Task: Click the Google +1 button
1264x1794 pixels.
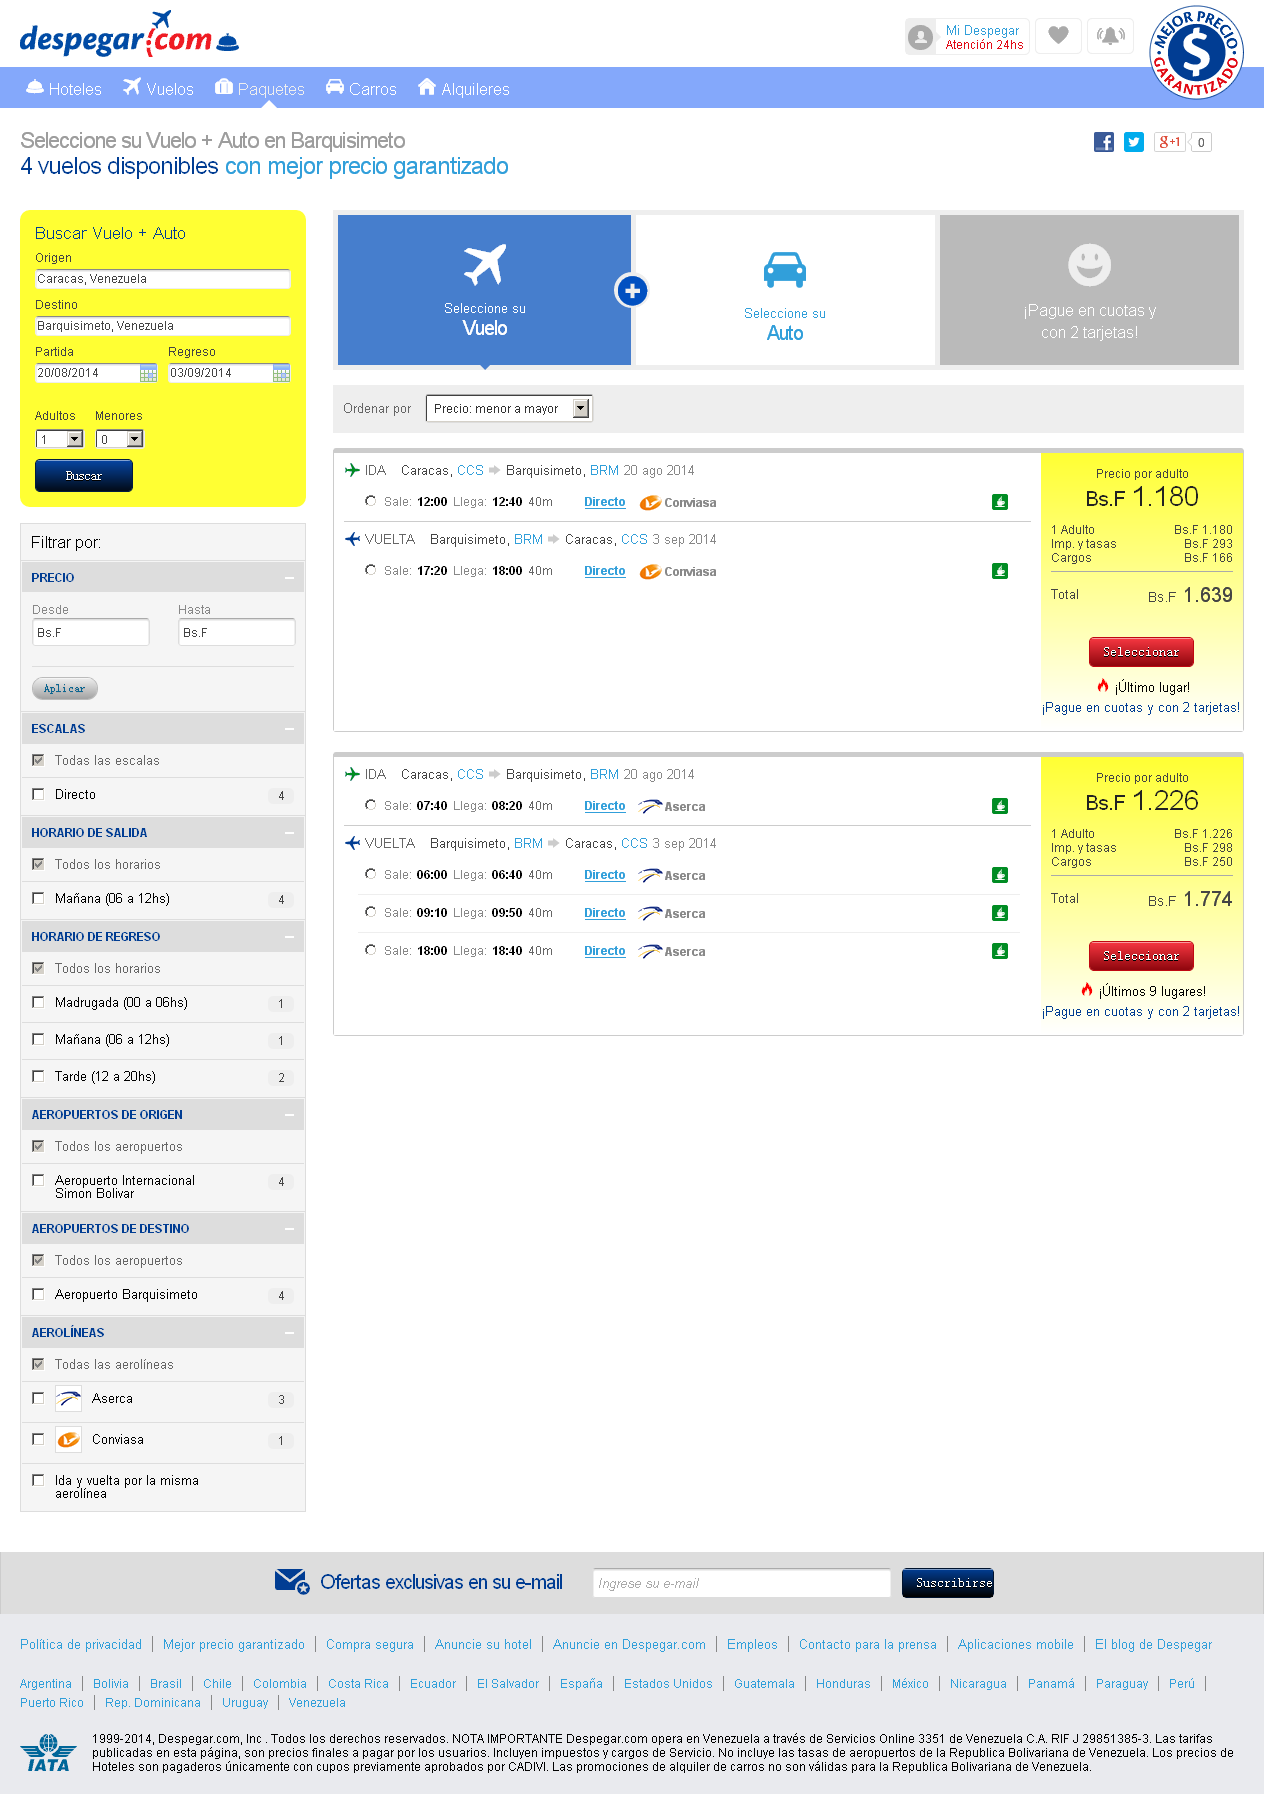Action: (1169, 142)
